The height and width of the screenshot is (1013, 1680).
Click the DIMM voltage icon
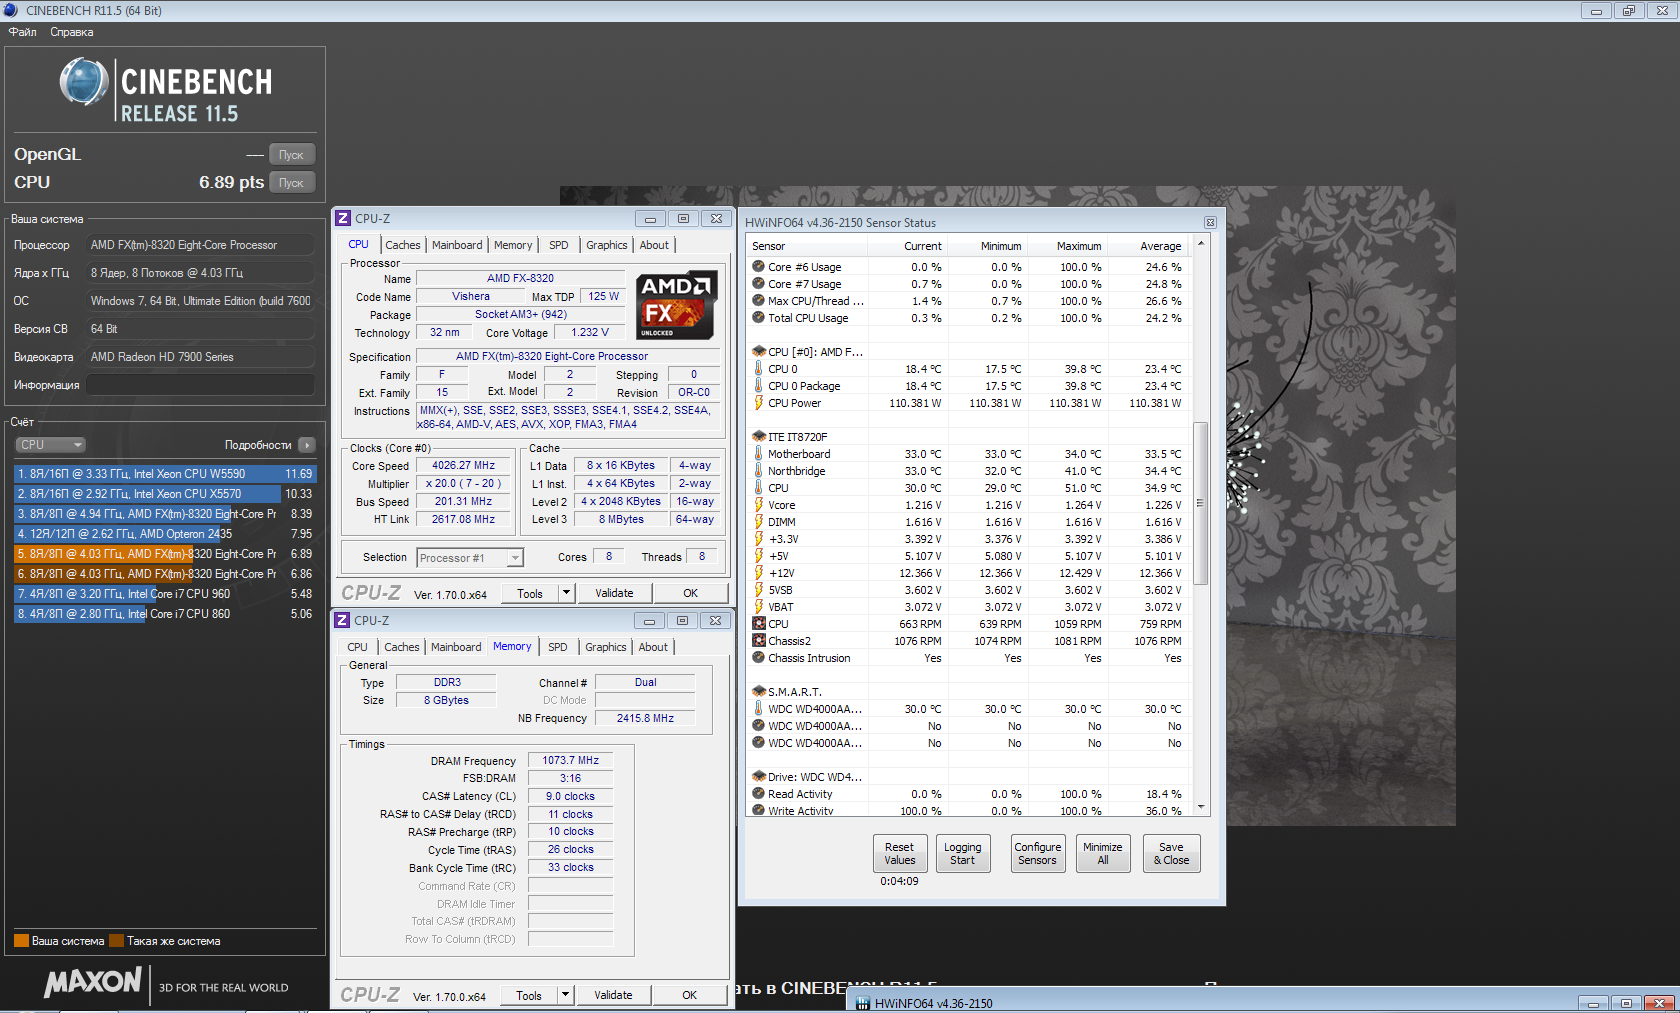click(758, 522)
